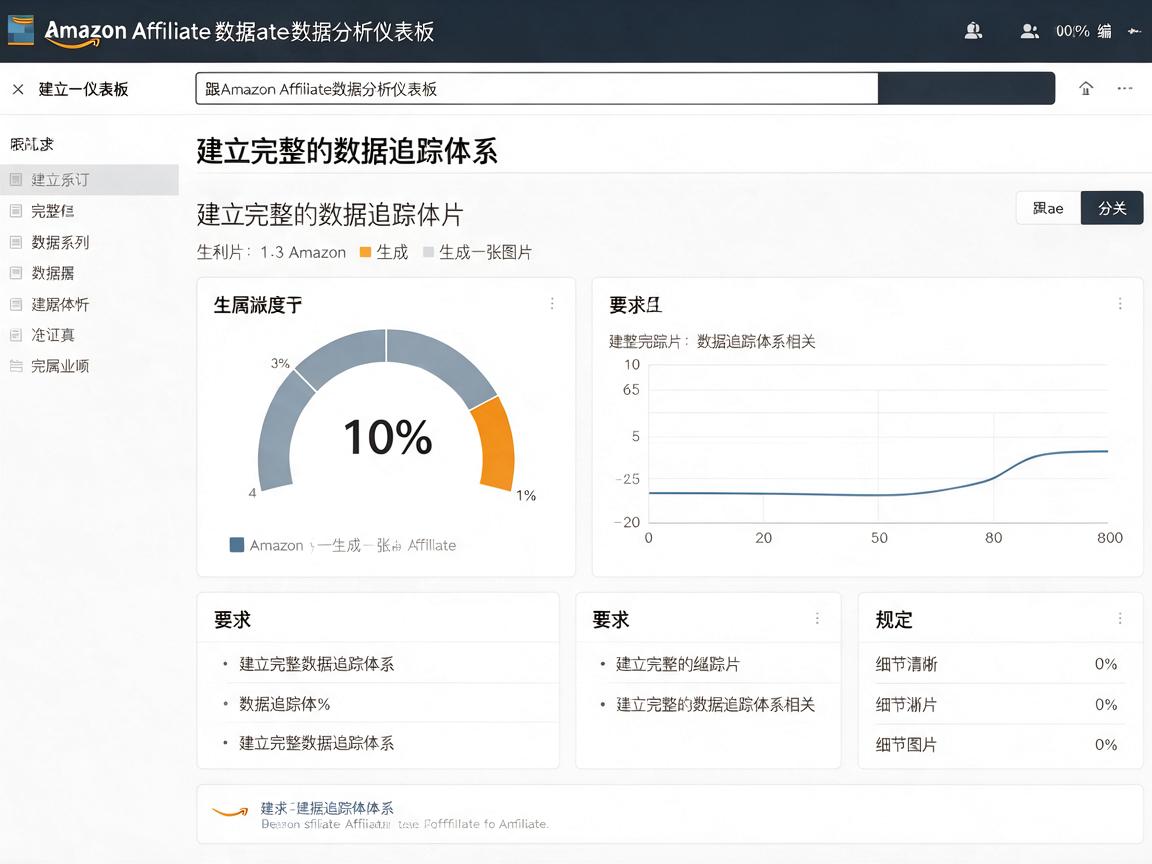The height and width of the screenshot is (864, 1152).
Task: Open the team members icon in header
Action: [x=1029, y=31]
